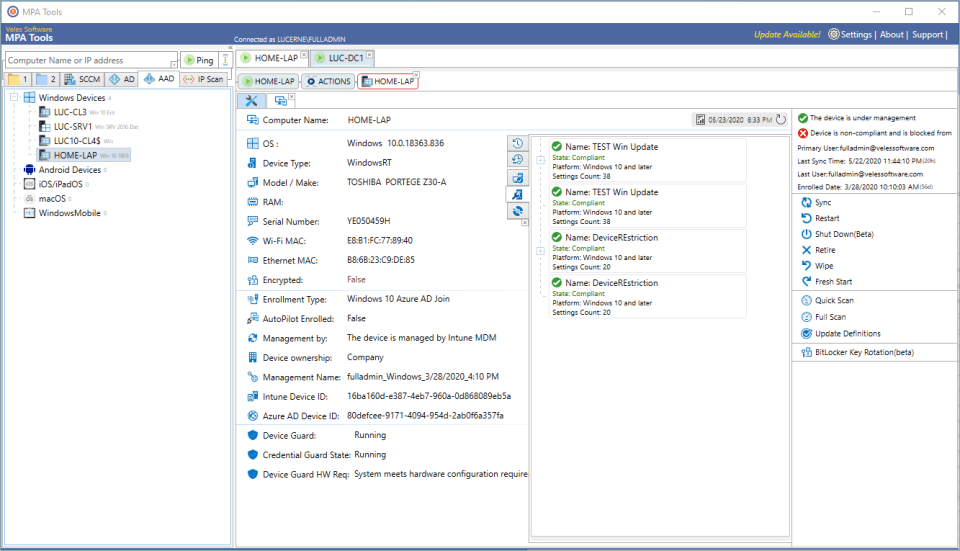This screenshot has width=960, height=551.
Task: Start BitLocker Key Rotation(beta)
Action: (863, 352)
